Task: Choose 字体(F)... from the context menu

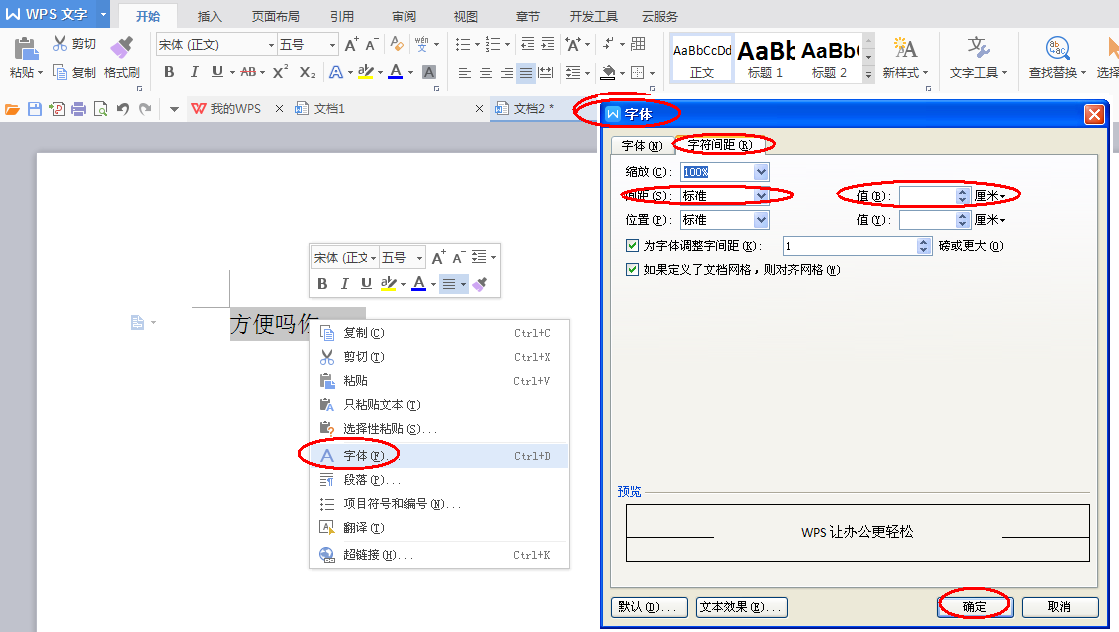Action: pos(439,456)
